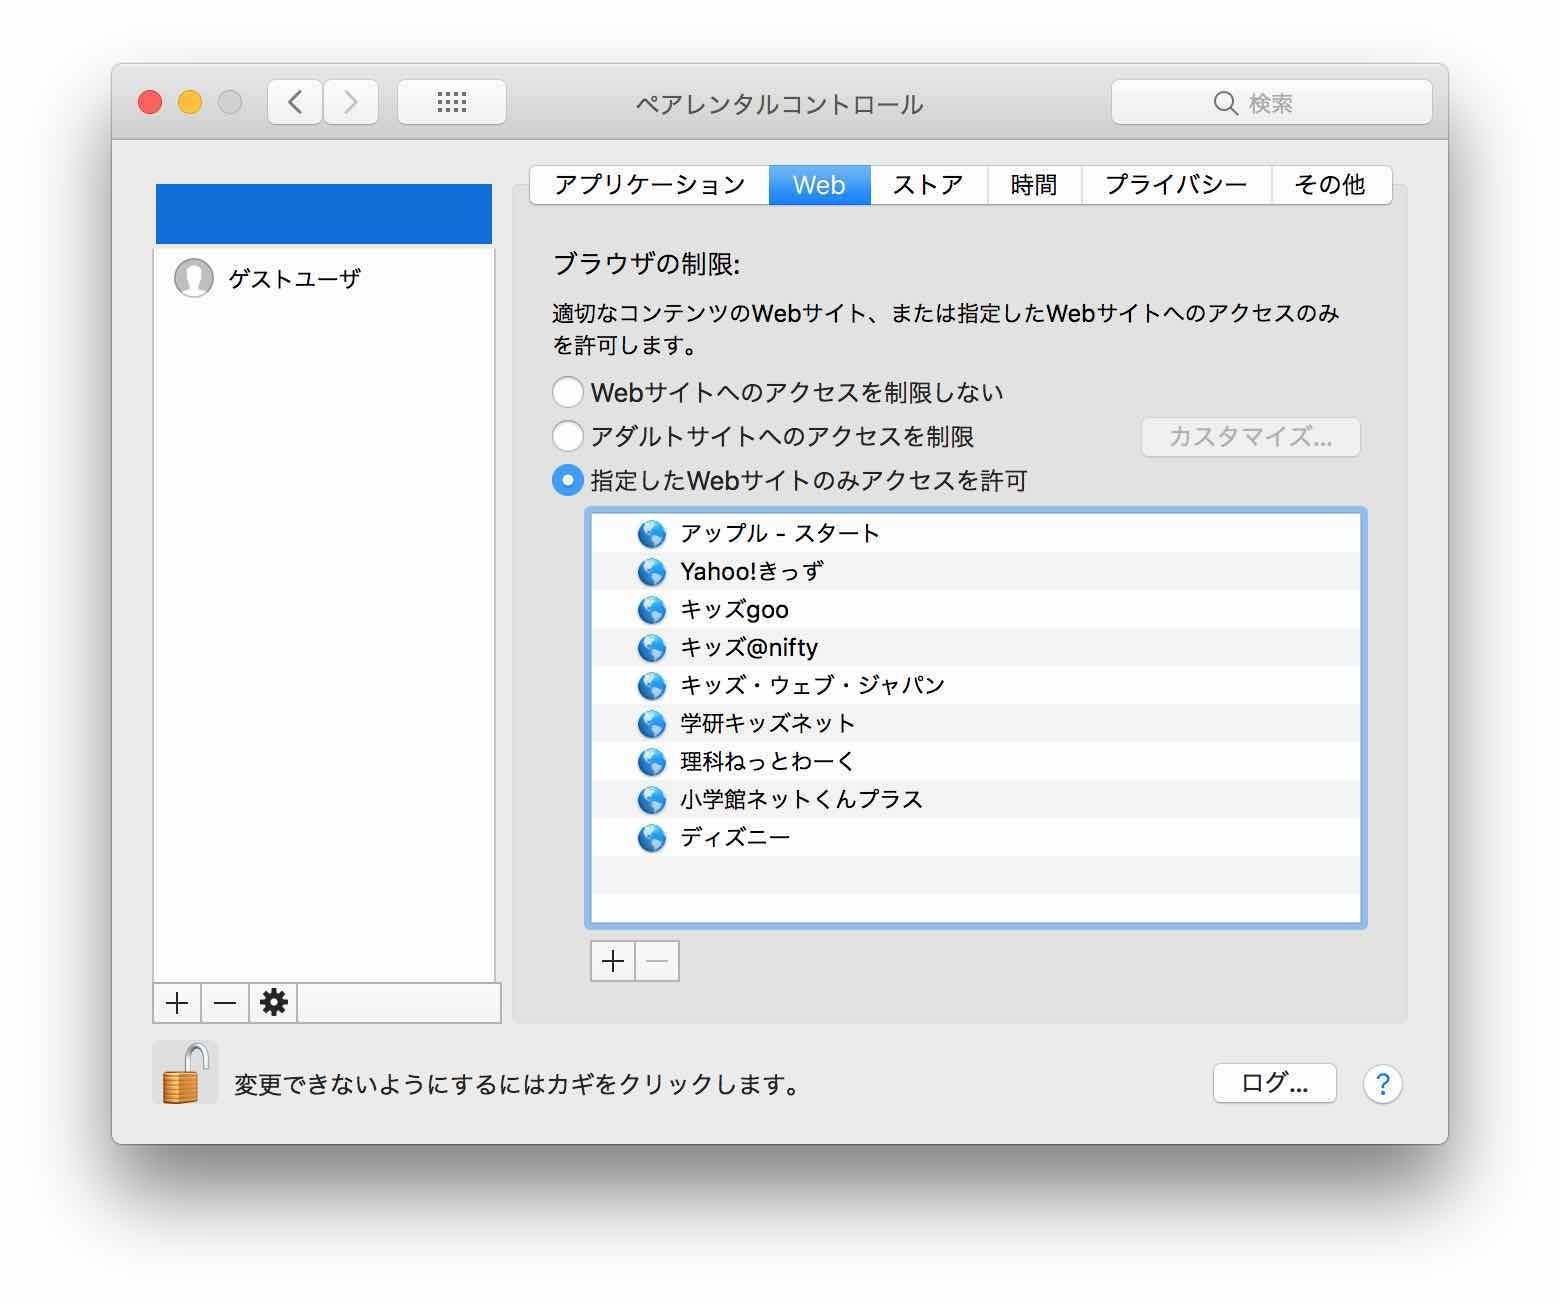
Task: Show all preferences with the grid icon
Action: [x=451, y=102]
